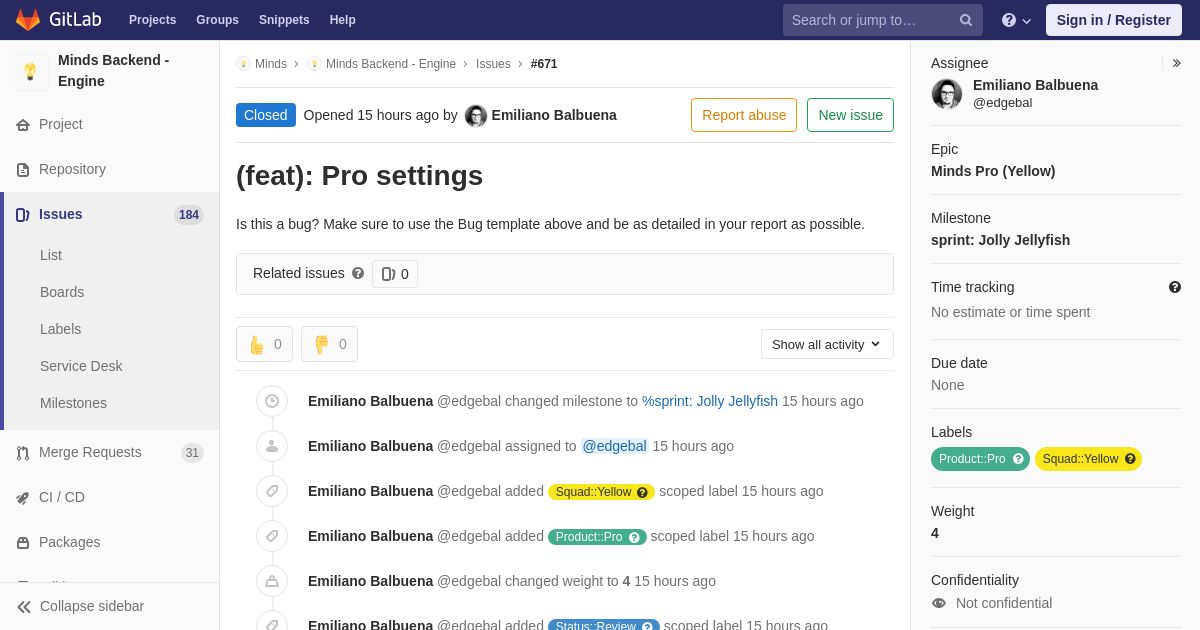Click the Related issues help icon
This screenshot has width=1200, height=630.
click(358, 273)
